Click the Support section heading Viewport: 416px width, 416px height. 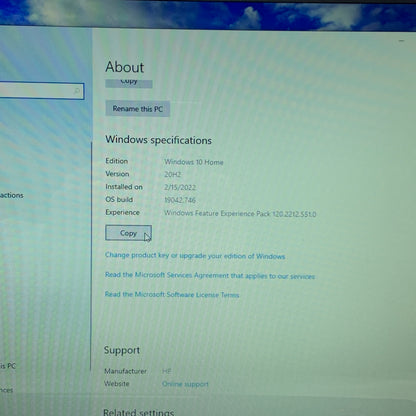coord(122,350)
